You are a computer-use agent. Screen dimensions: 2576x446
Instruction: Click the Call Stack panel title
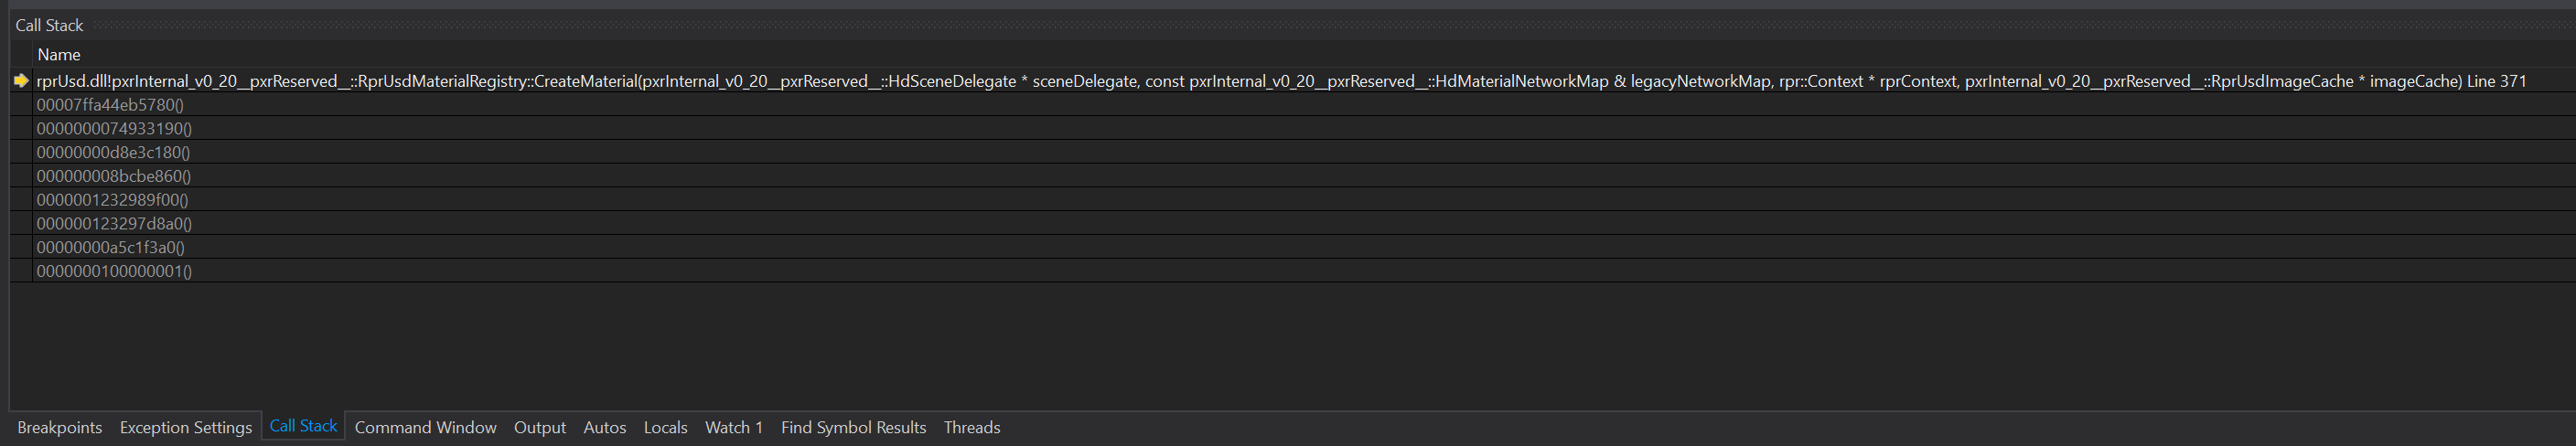point(49,26)
